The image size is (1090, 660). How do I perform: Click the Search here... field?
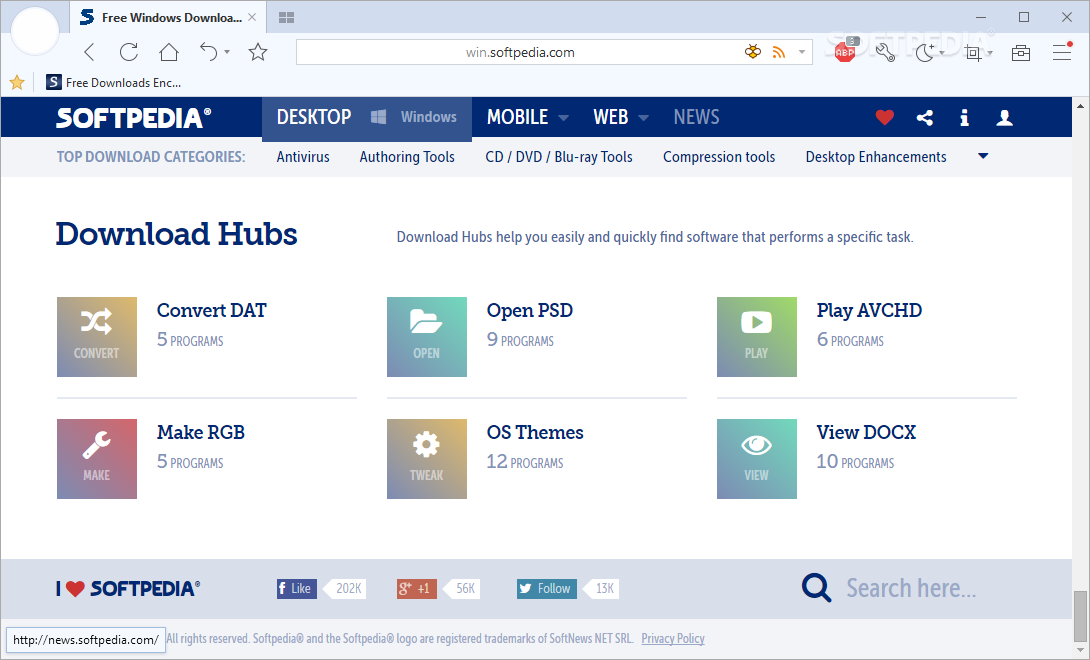click(x=911, y=588)
